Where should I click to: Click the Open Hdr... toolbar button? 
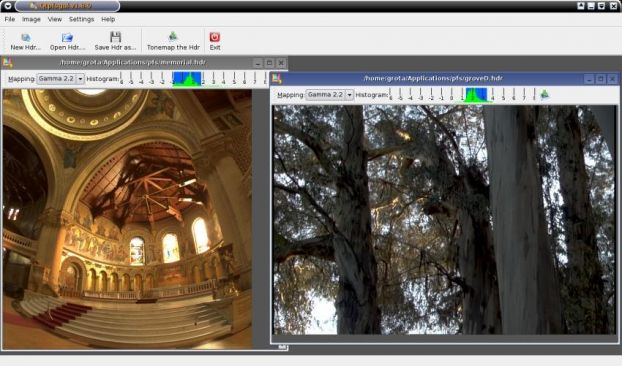click(67, 42)
